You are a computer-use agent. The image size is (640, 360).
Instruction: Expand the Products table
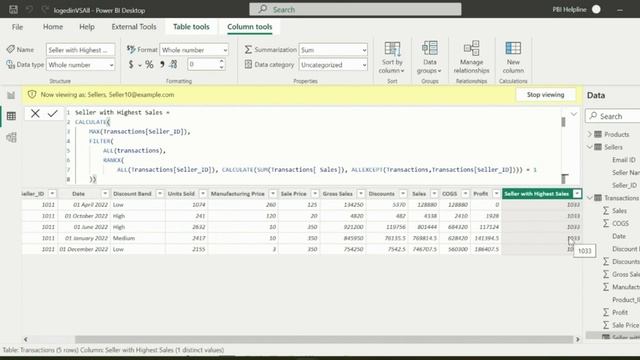point(589,134)
